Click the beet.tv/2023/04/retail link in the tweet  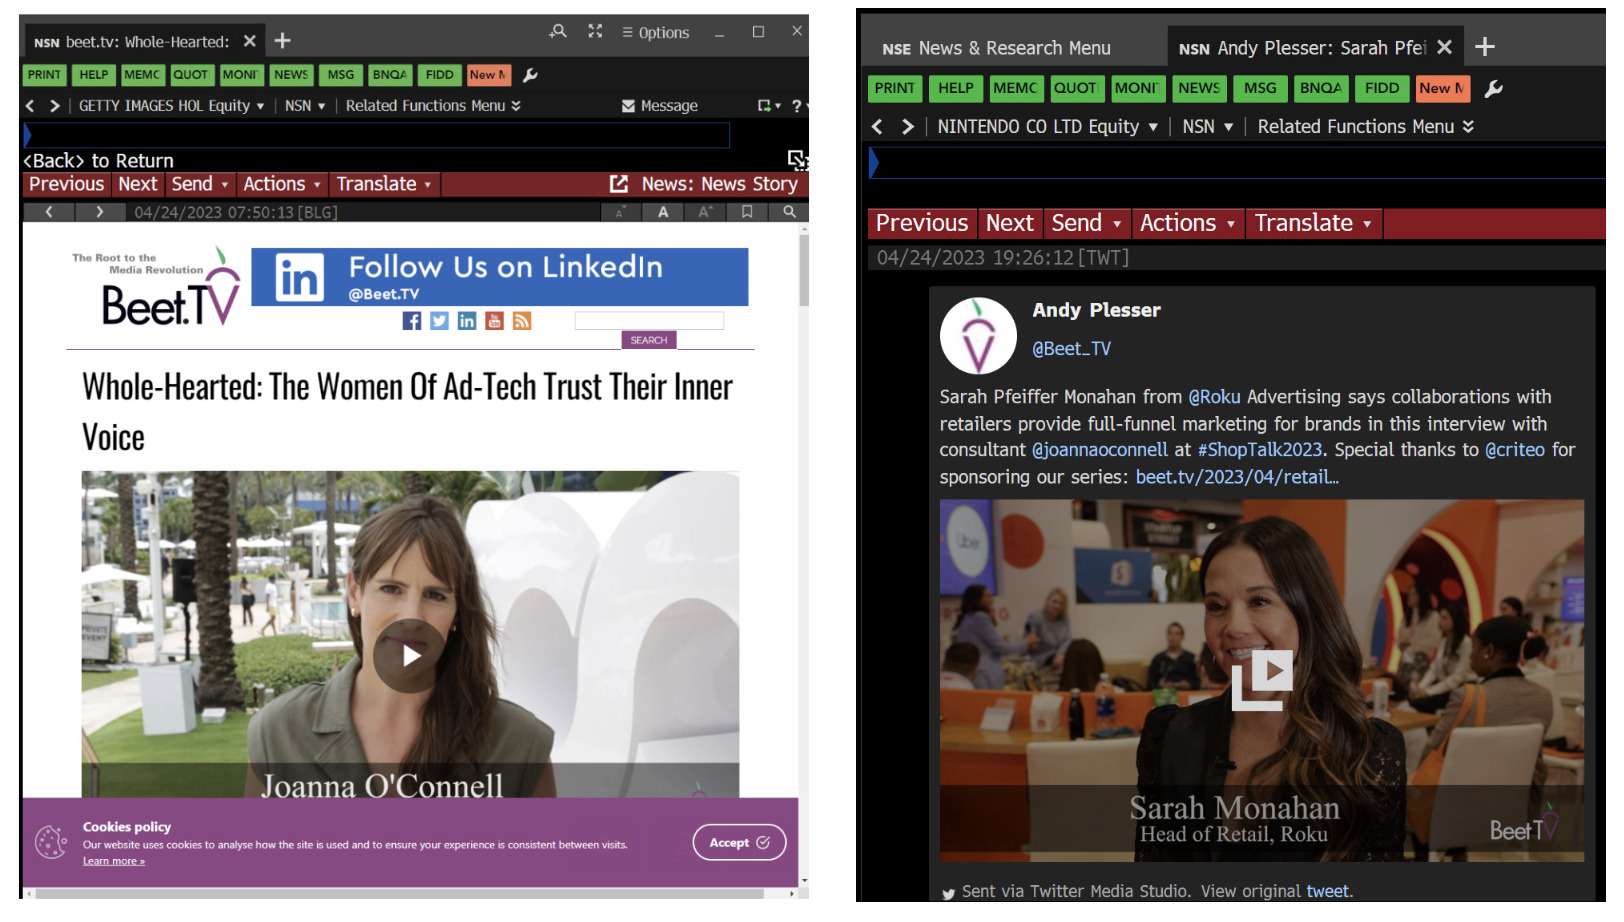1236,477
